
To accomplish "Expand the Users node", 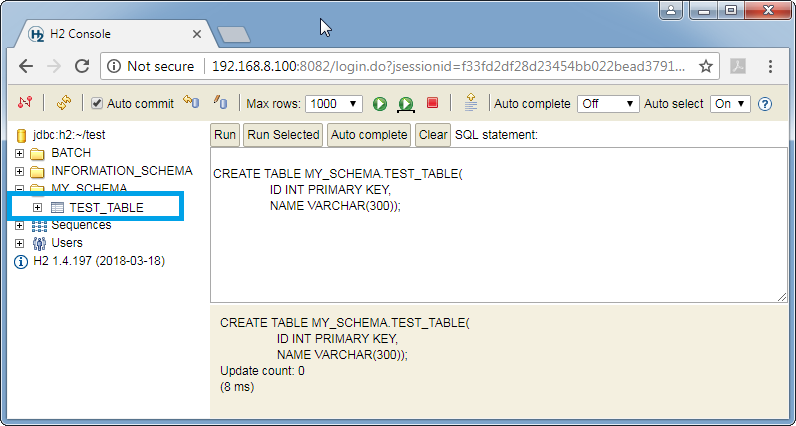I will [x=20, y=243].
